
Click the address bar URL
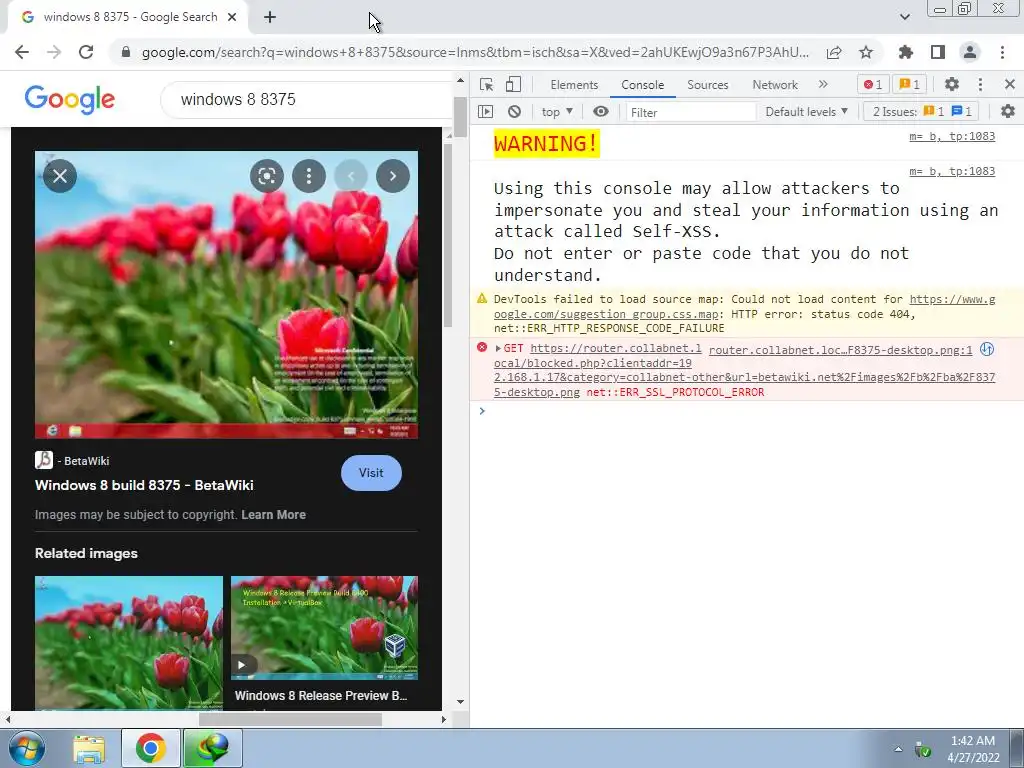click(x=475, y=52)
